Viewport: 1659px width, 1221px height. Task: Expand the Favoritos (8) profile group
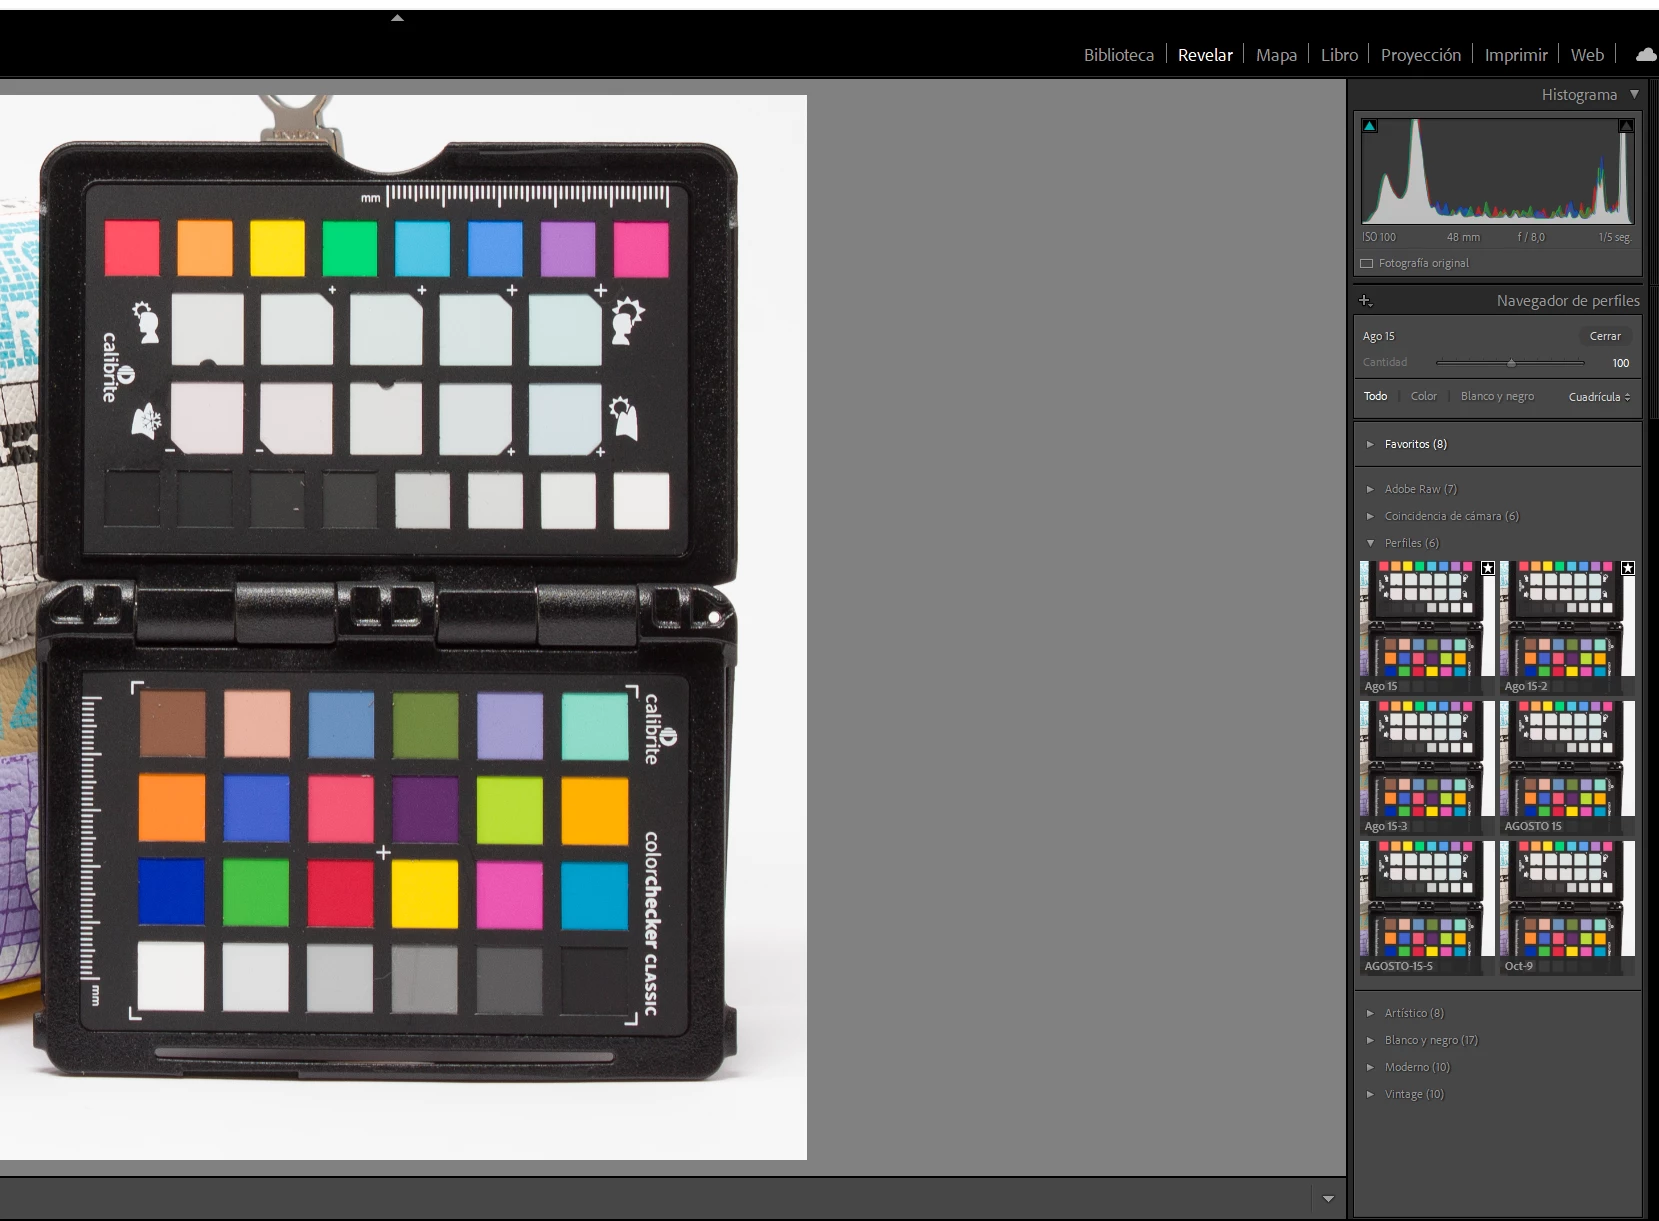coord(1370,444)
